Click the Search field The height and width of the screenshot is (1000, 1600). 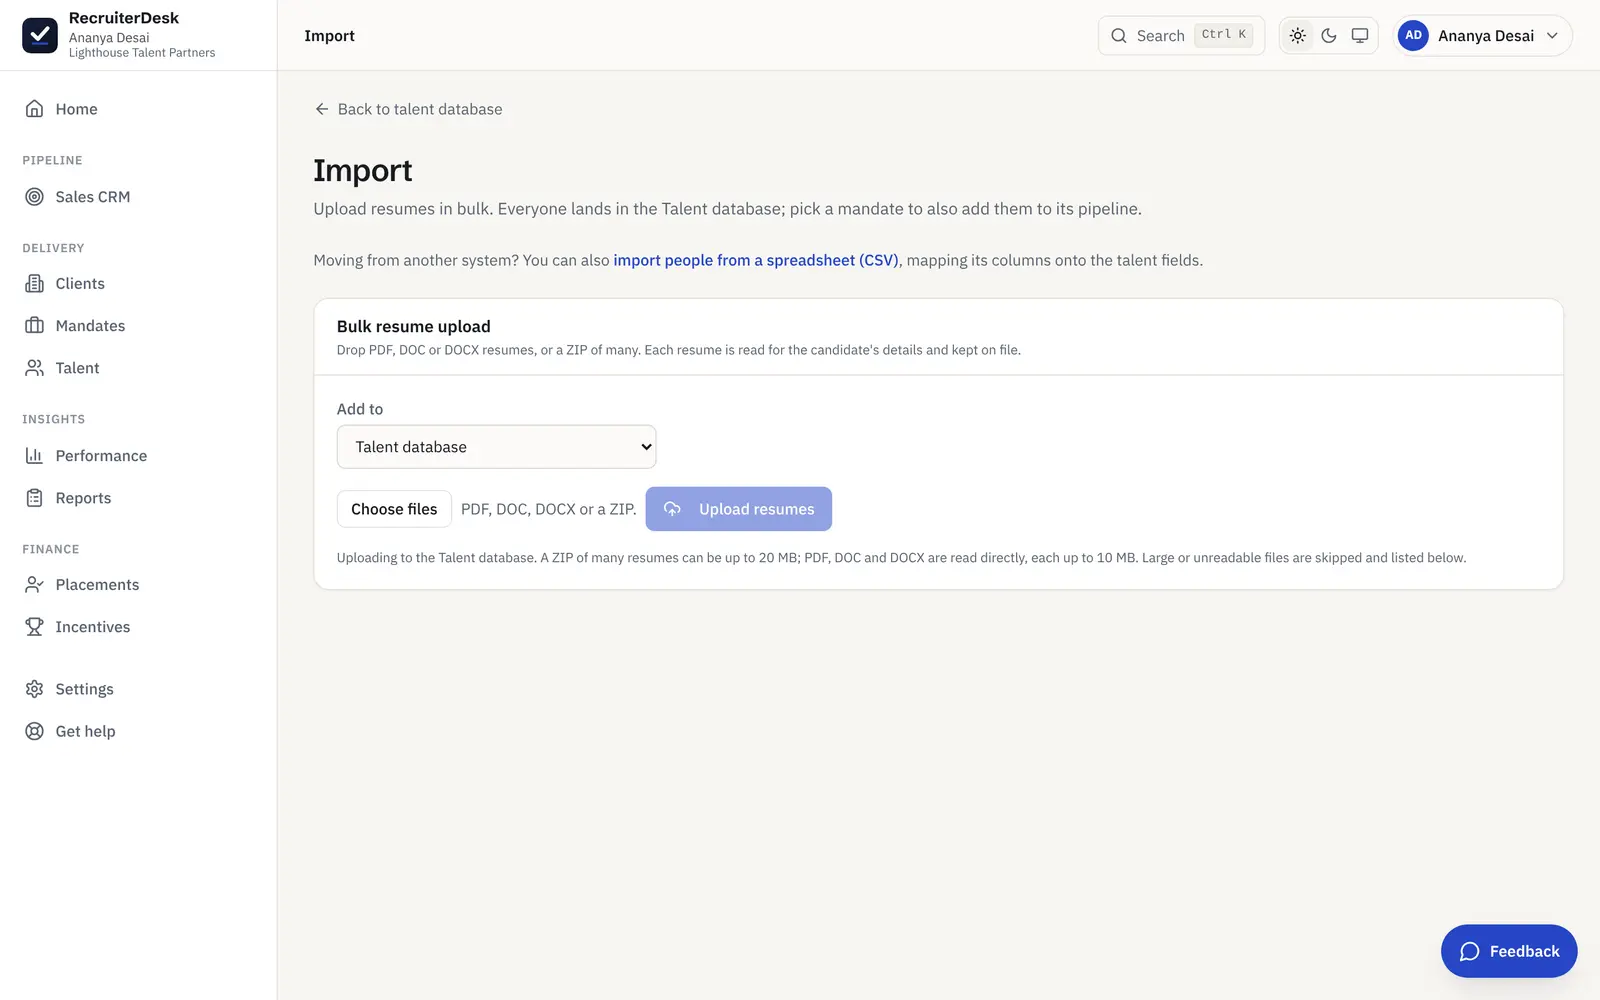[x=1181, y=36]
